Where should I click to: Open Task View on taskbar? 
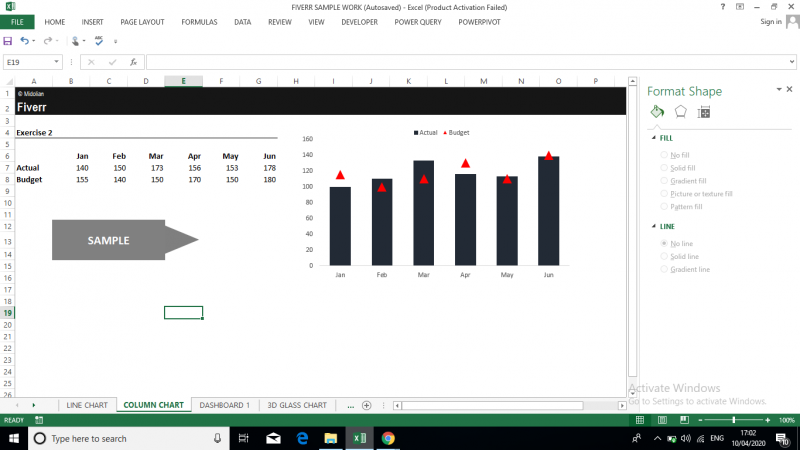(243, 438)
